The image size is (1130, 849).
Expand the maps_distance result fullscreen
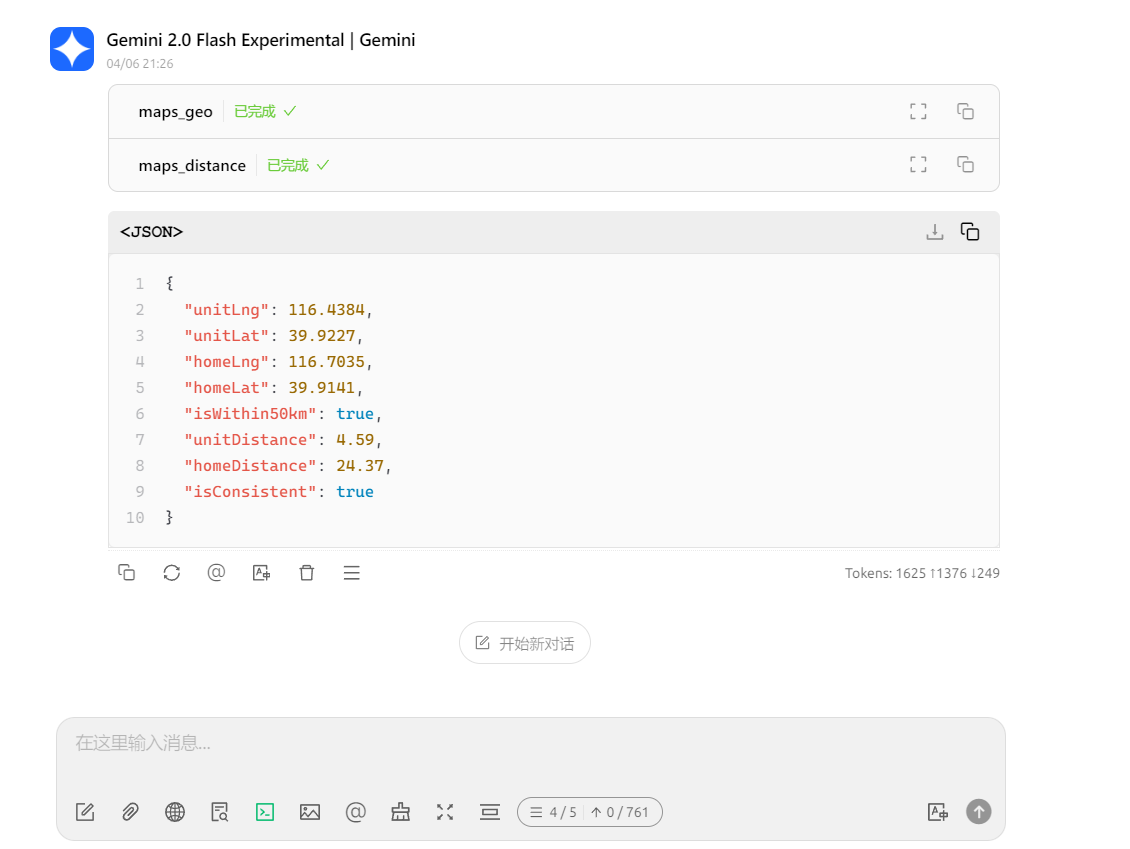918,164
